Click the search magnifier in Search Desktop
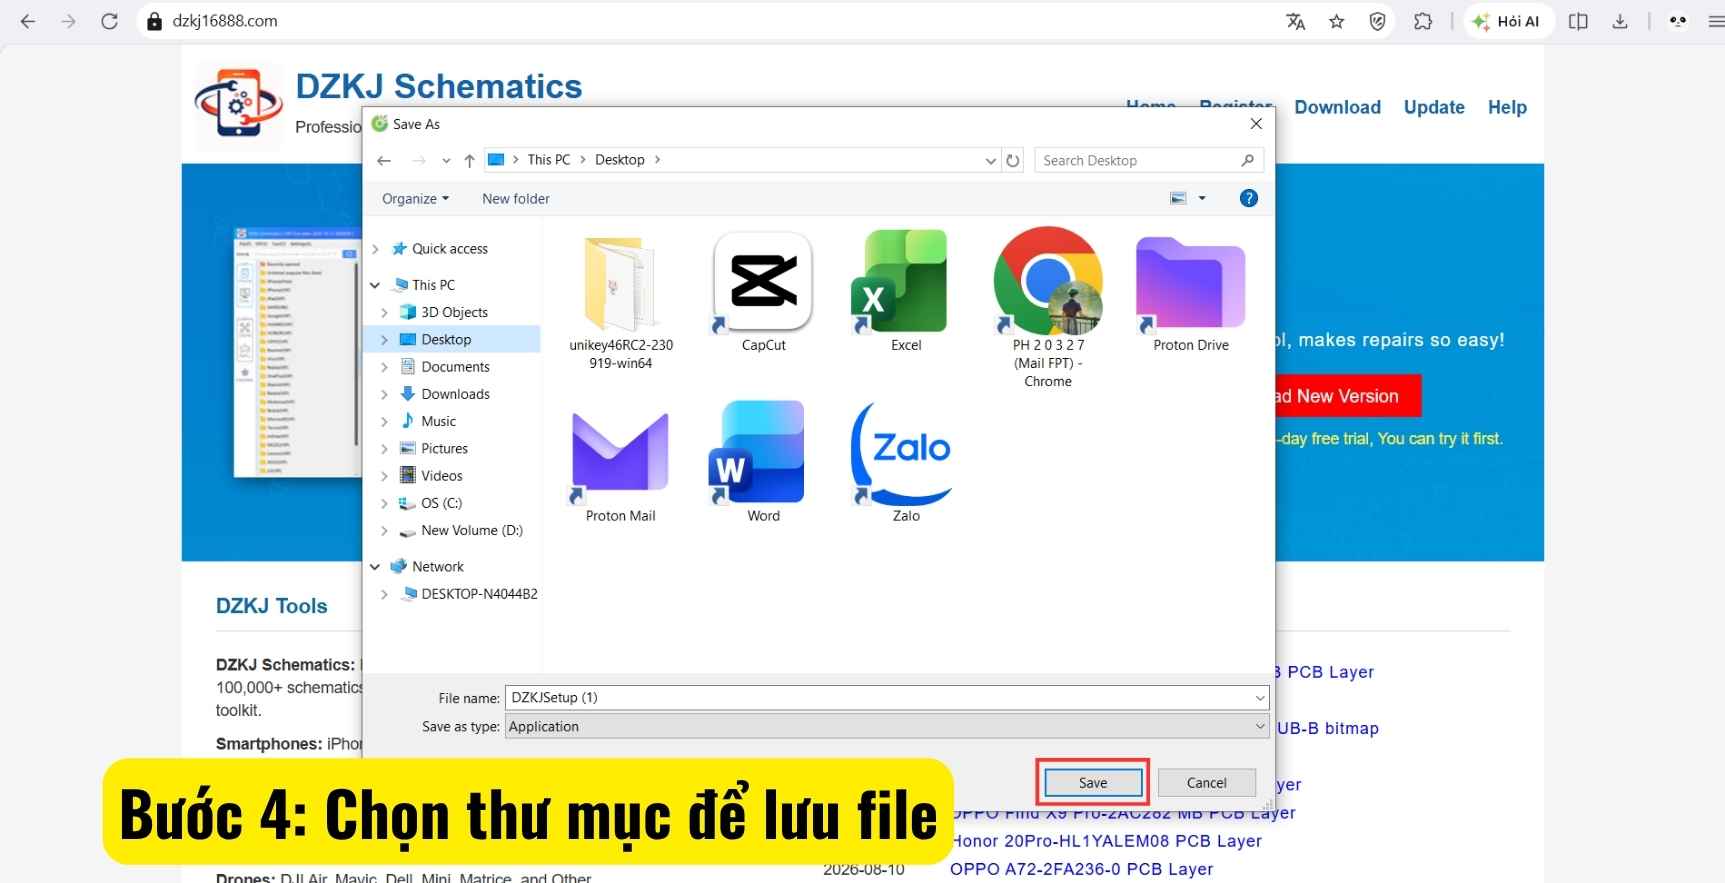This screenshot has width=1725, height=883. [x=1247, y=160]
